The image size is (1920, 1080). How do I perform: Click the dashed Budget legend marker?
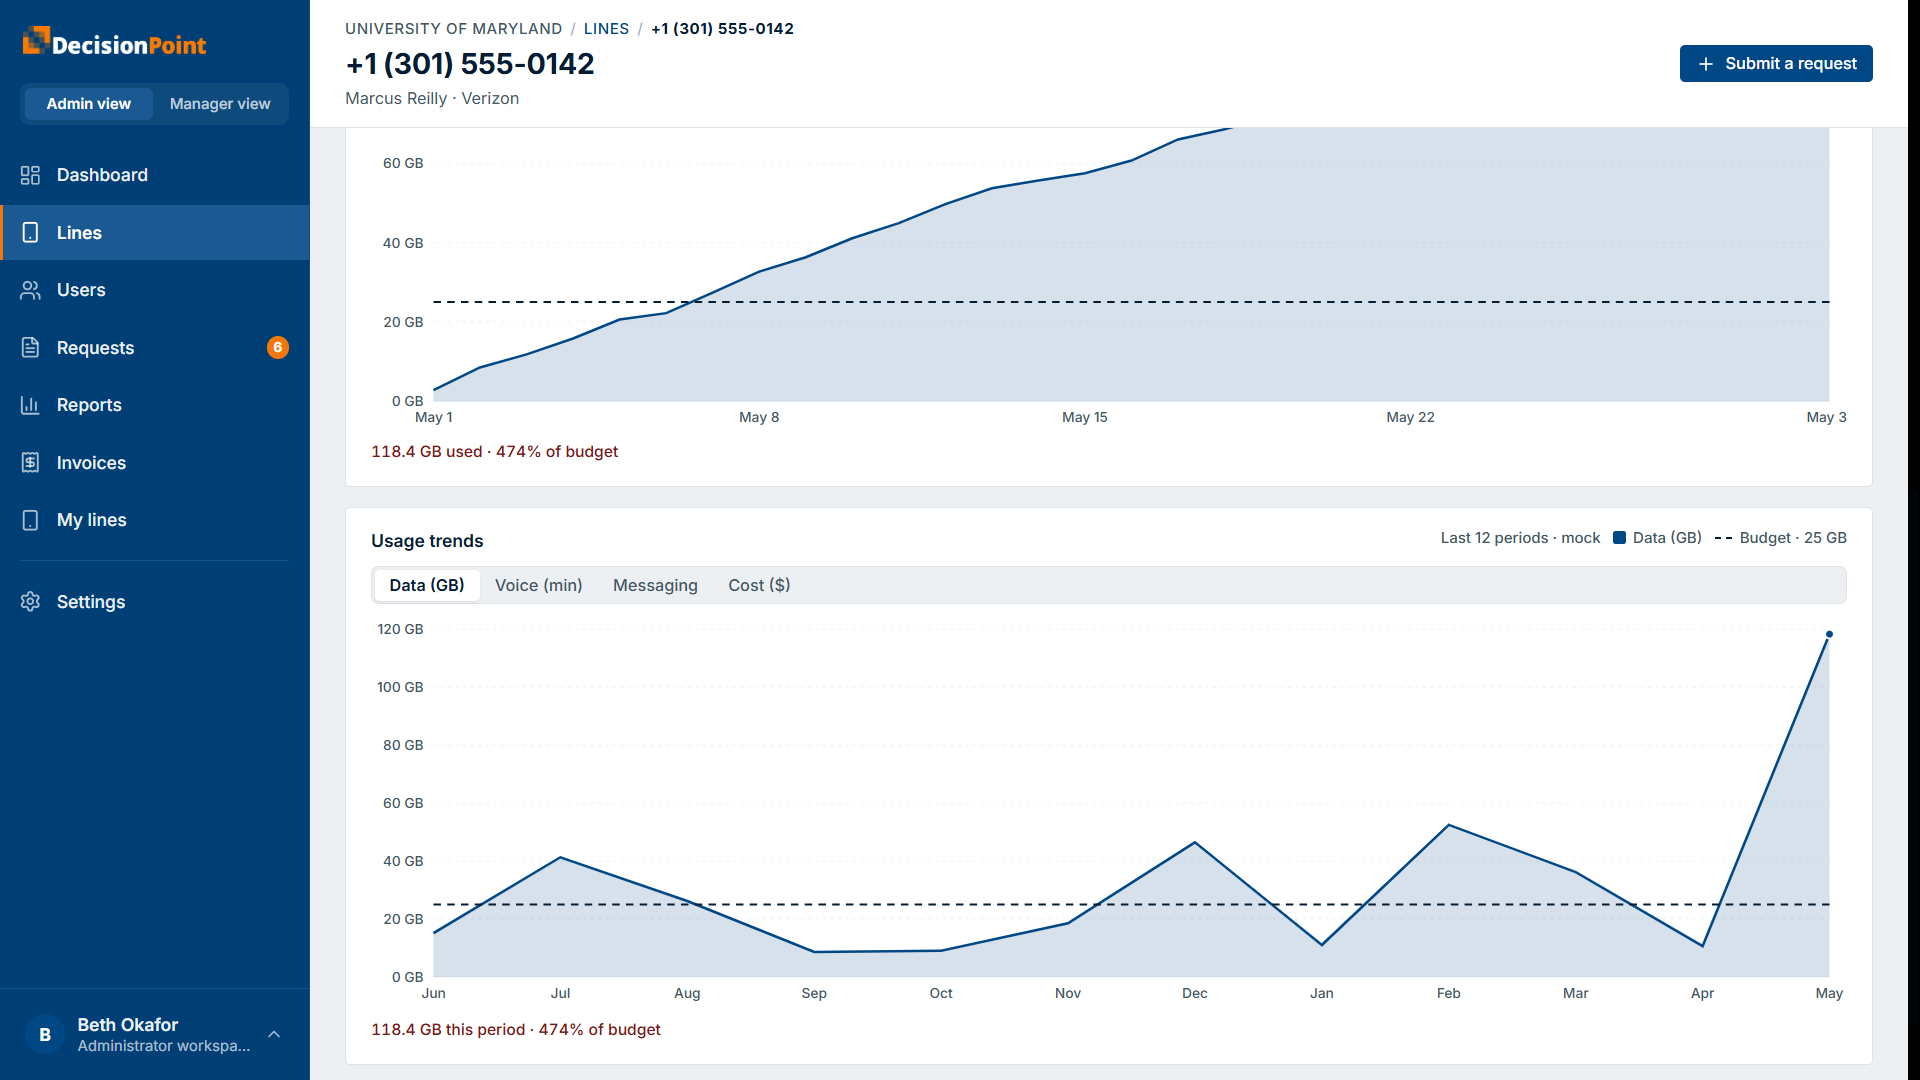[1723, 538]
